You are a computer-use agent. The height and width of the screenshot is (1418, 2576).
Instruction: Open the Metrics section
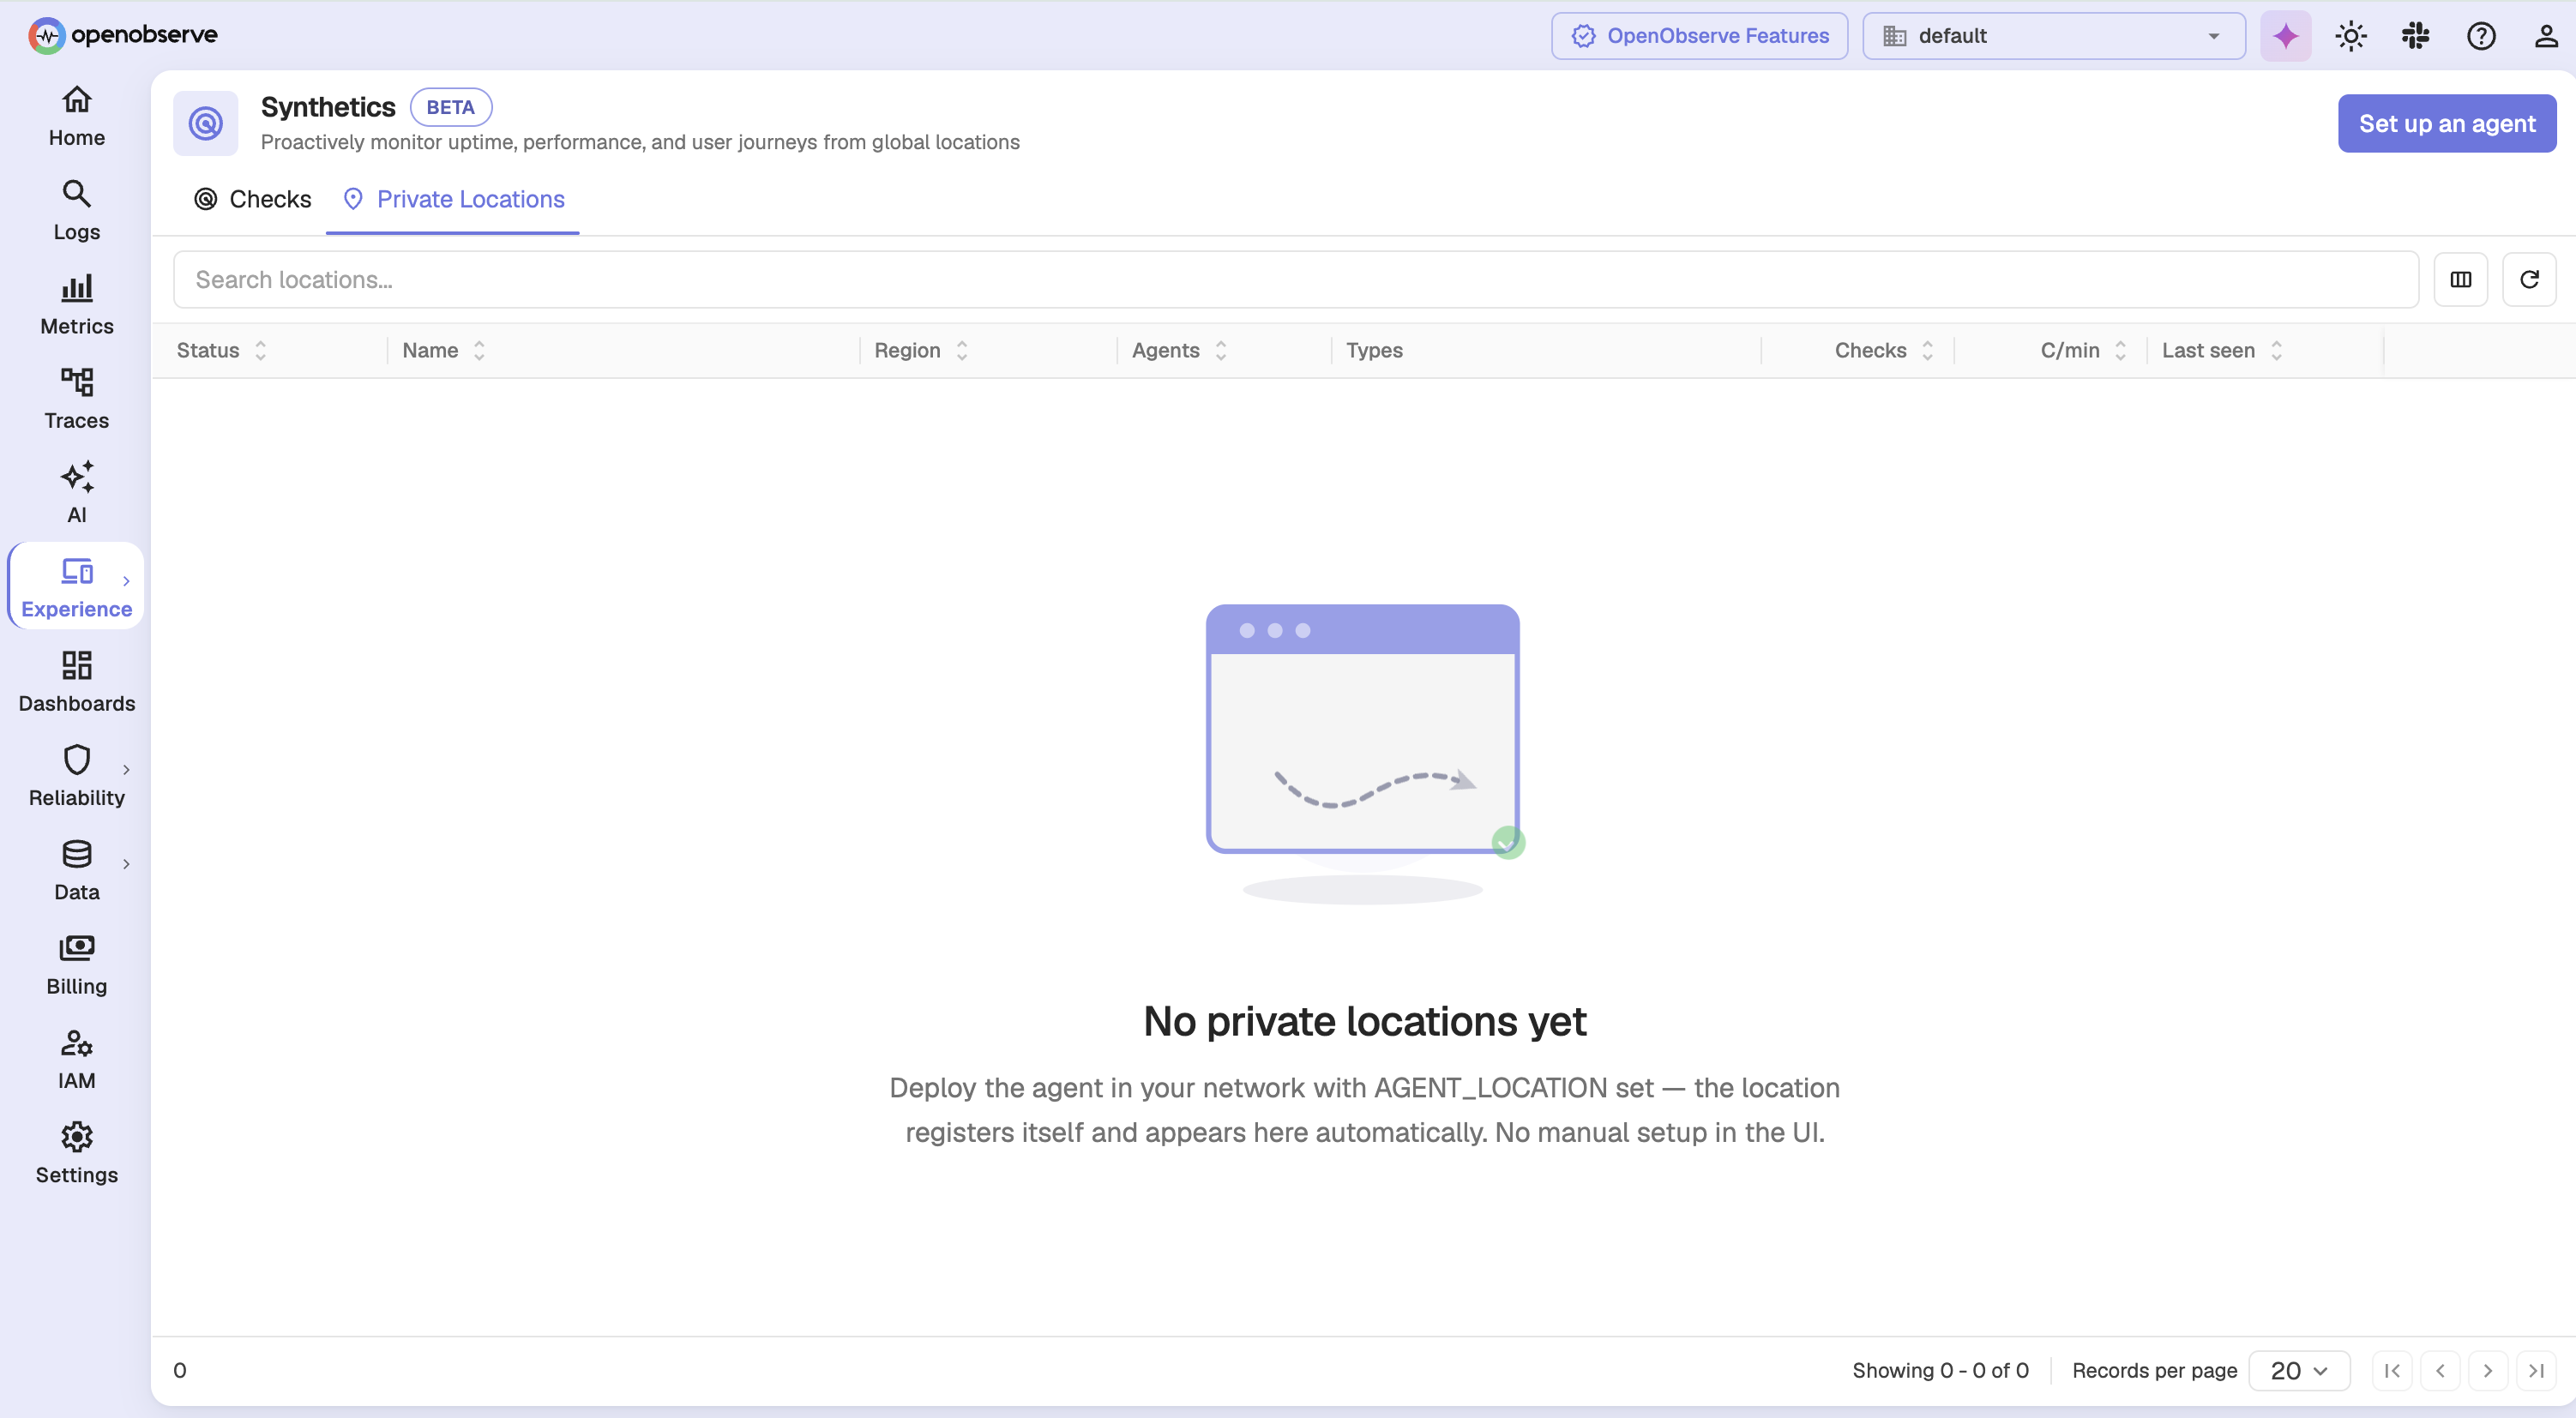pos(76,306)
